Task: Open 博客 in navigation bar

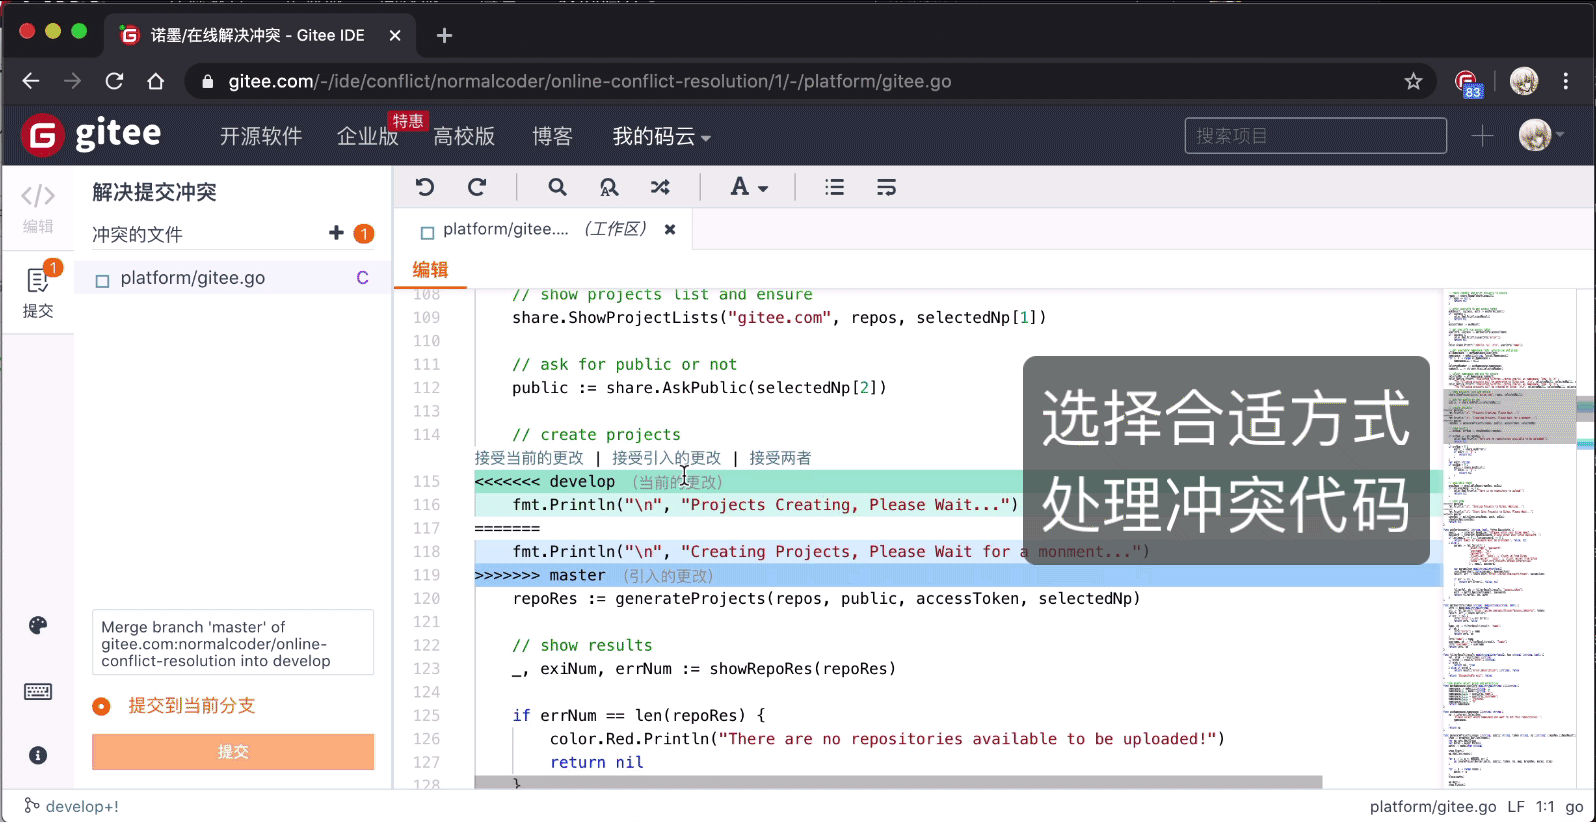Action: 552,136
